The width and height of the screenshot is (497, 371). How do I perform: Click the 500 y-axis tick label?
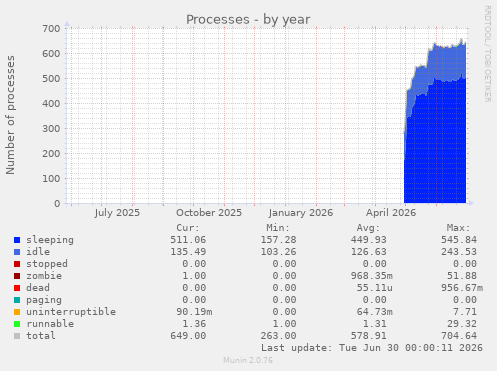click(51, 79)
